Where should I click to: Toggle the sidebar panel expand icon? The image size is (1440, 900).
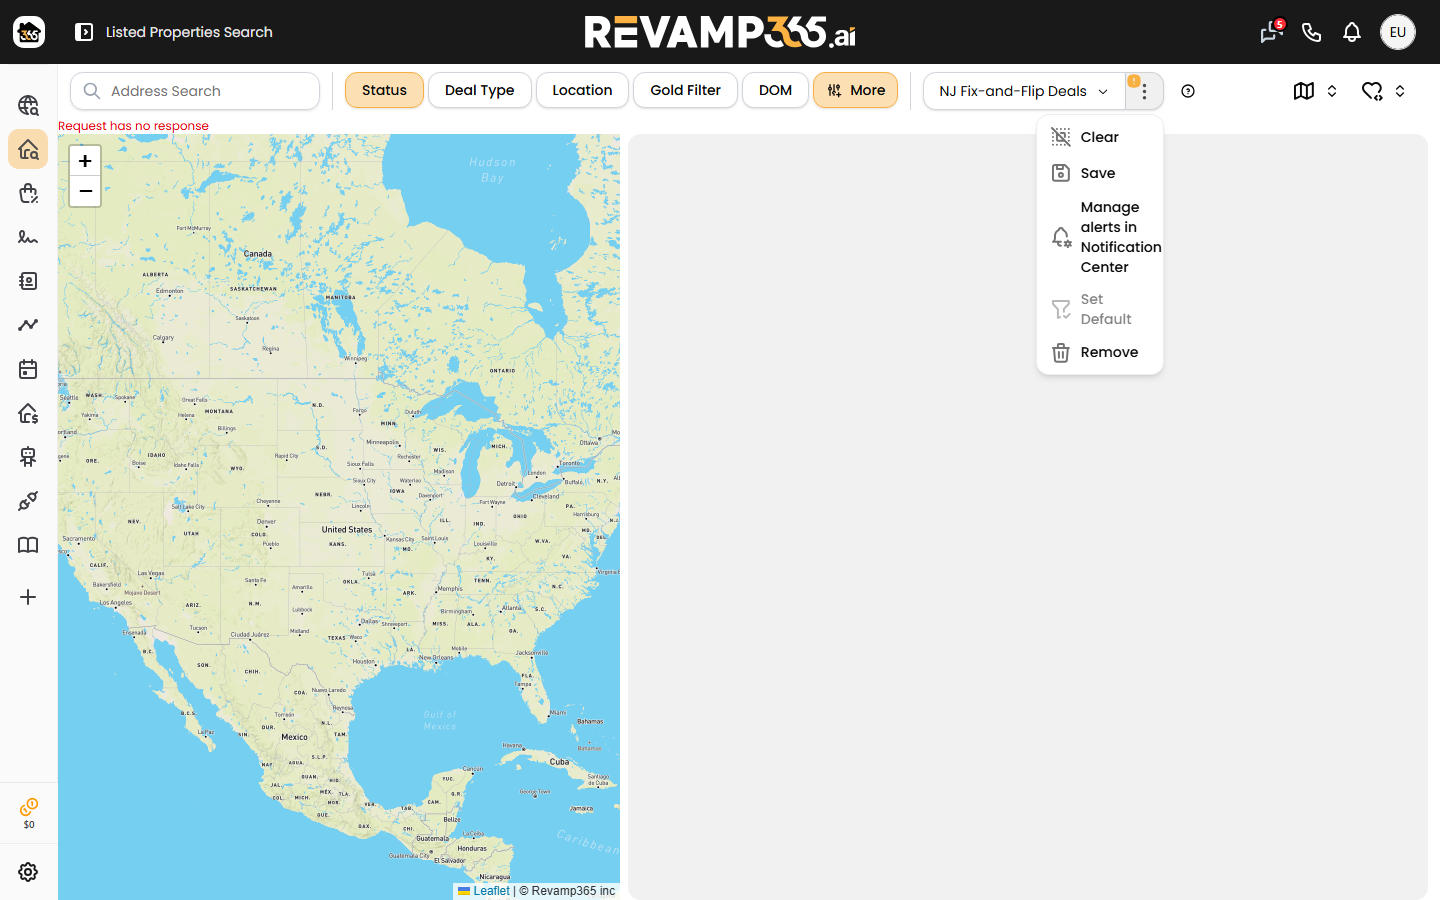tap(84, 32)
